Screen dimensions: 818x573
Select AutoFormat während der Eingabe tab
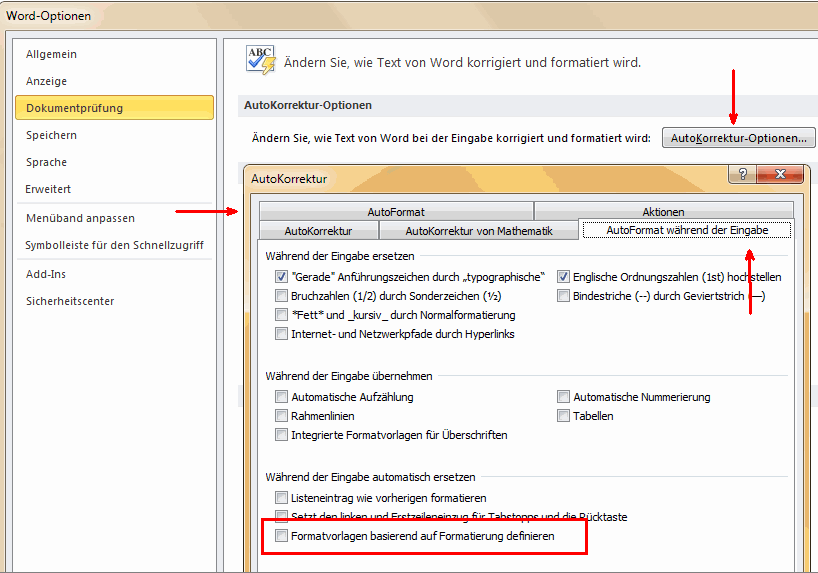point(687,231)
